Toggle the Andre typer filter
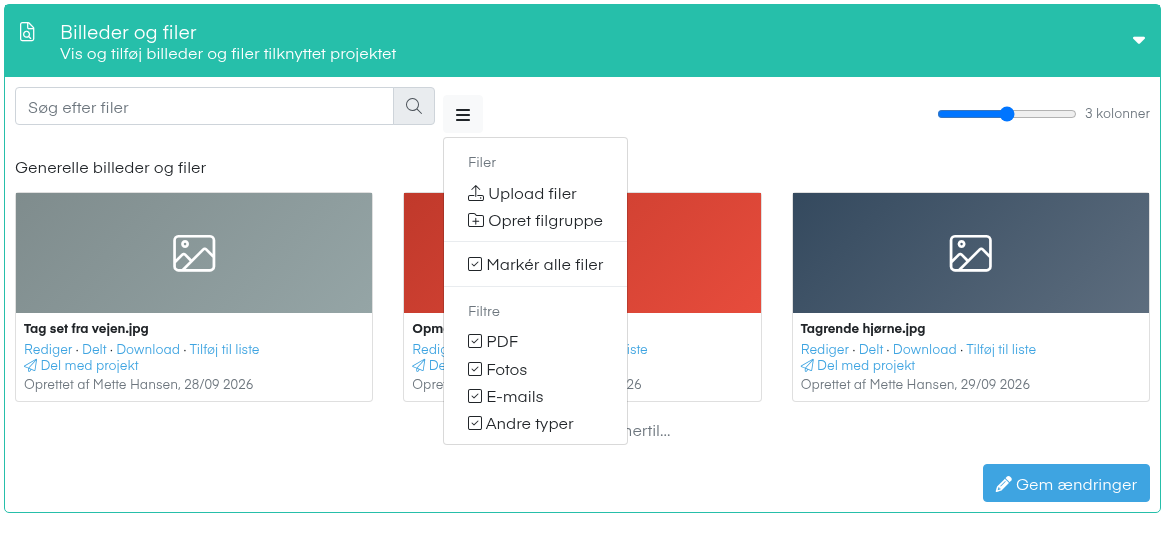 [x=475, y=424]
